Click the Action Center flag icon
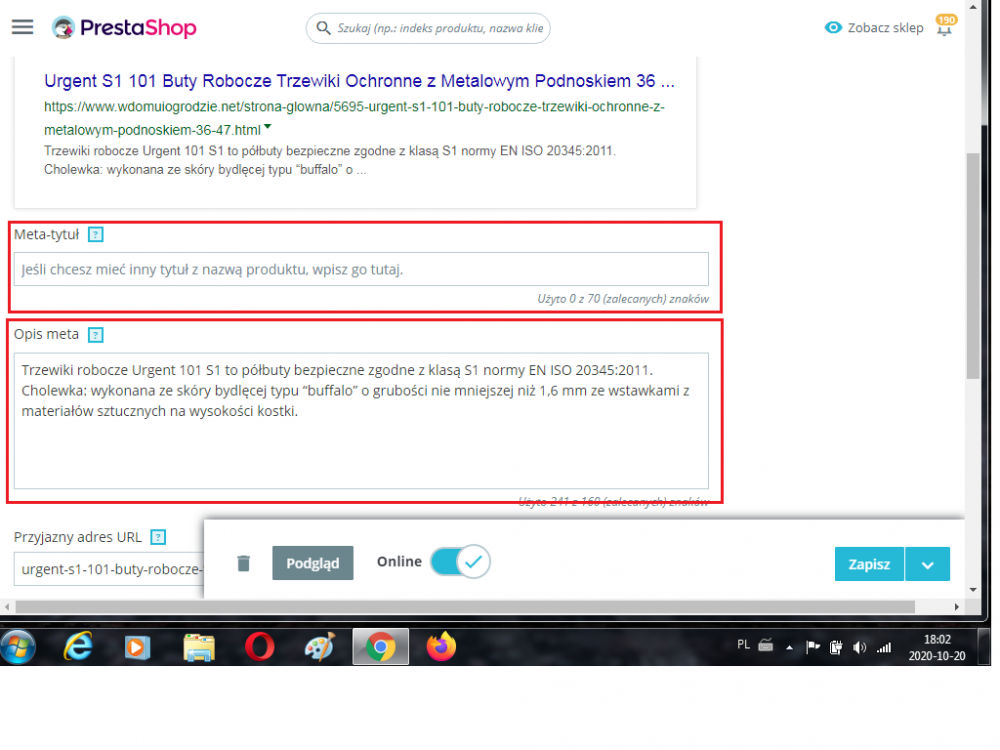 (812, 648)
